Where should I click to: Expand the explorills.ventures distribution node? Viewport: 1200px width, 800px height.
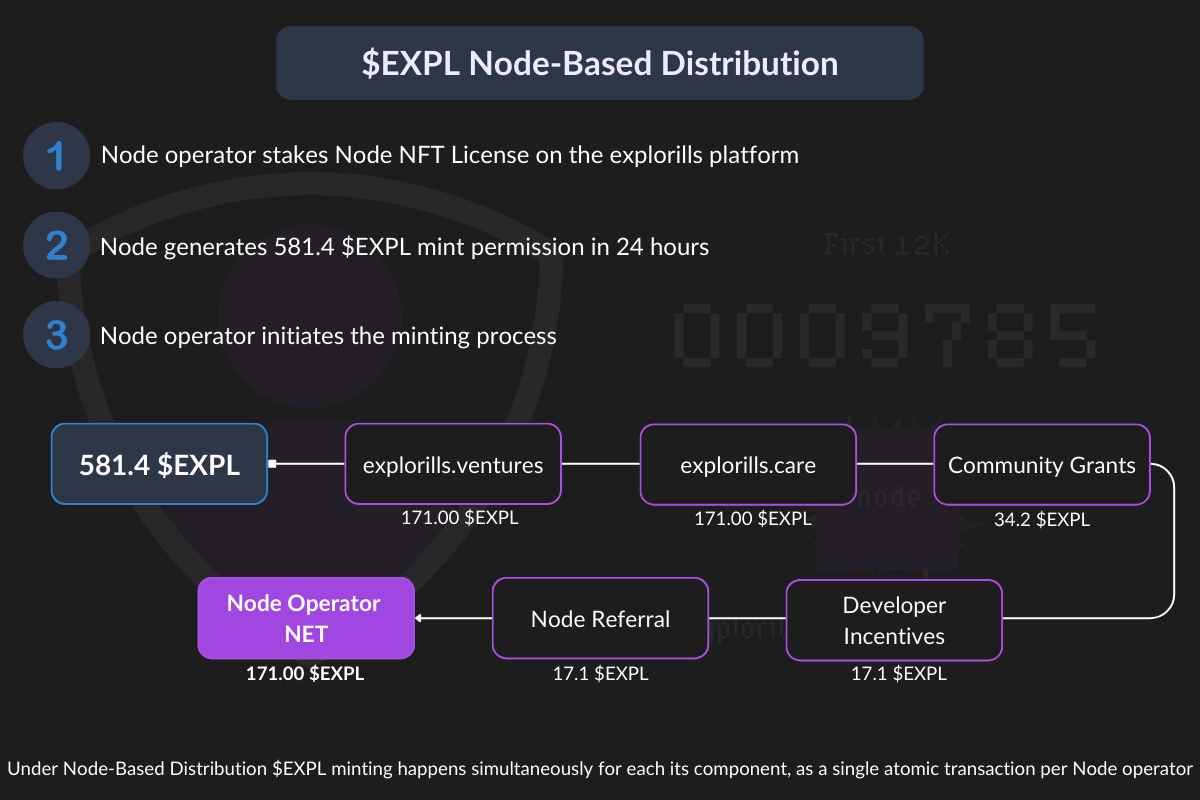coord(452,464)
